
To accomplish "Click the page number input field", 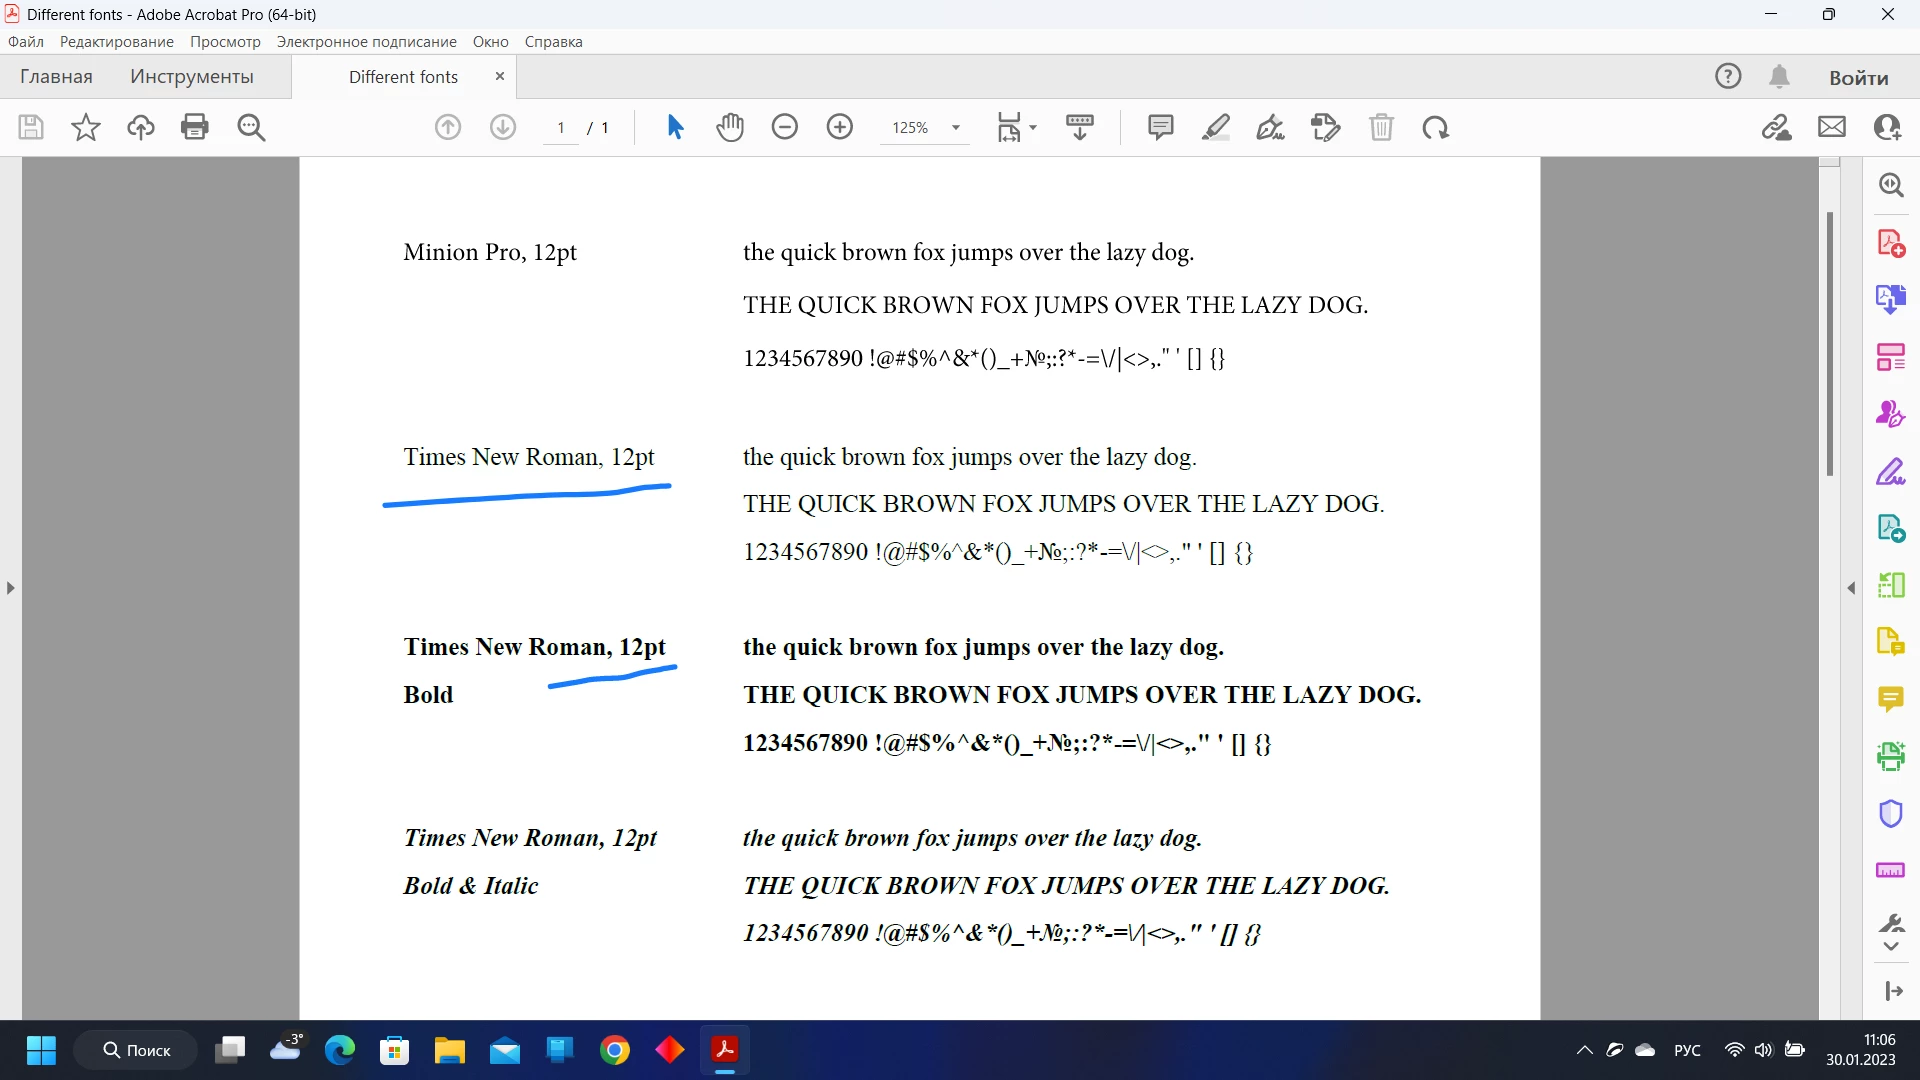I will (561, 128).
